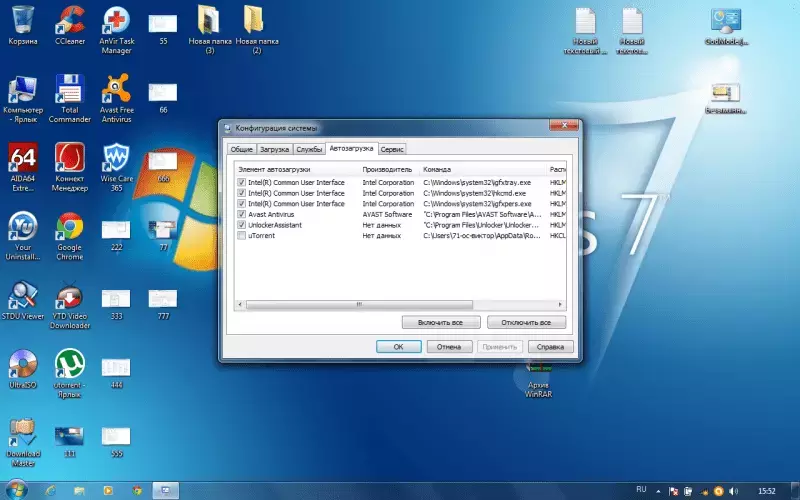800x500 pixels.
Task: Select the desktop file named 333
Action: [116, 304]
